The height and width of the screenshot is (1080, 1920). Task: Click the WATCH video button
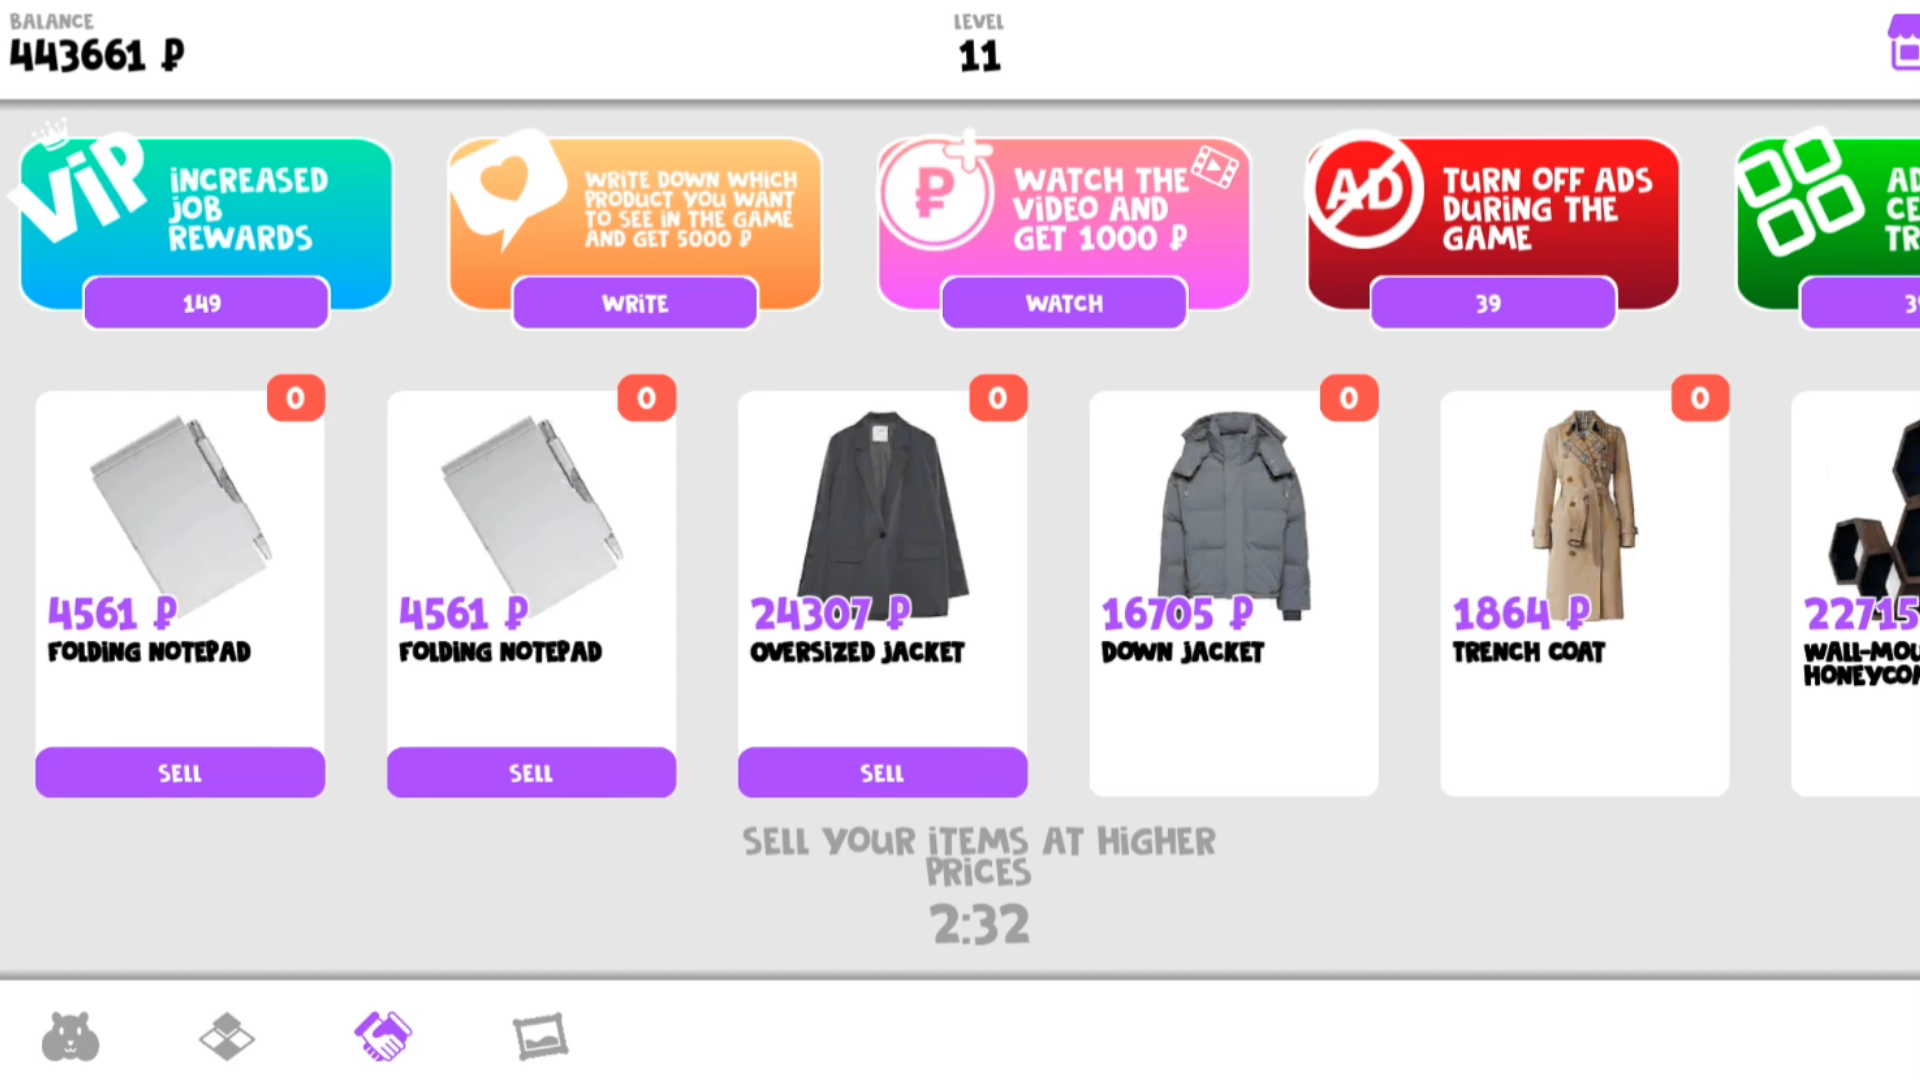(1064, 303)
